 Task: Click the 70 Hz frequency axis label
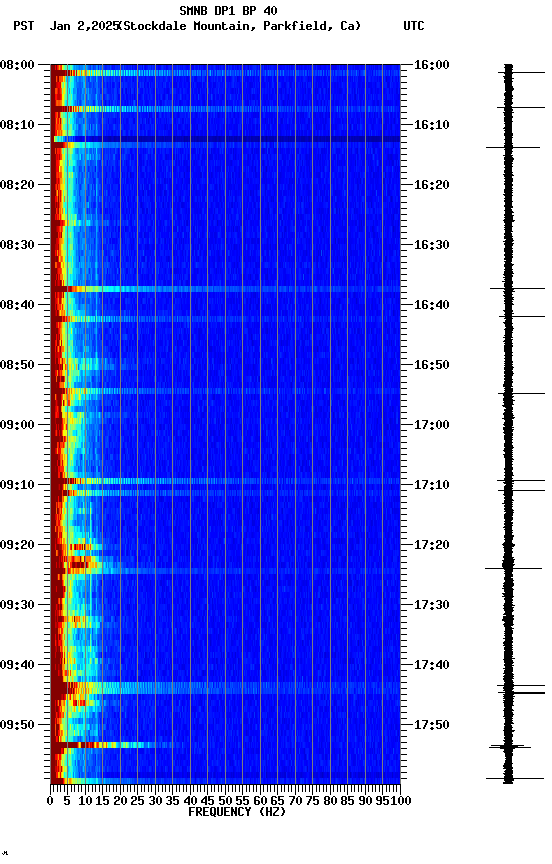pyautogui.click(x=295, y=801)
